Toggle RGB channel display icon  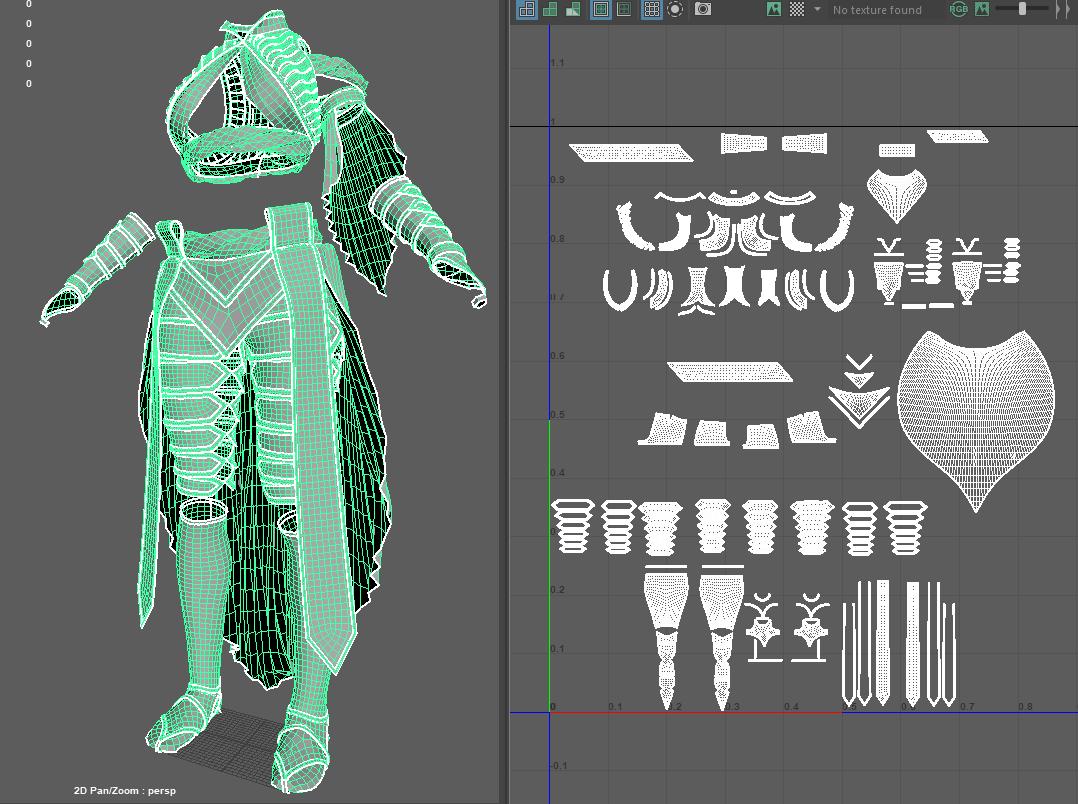(959, 9)
